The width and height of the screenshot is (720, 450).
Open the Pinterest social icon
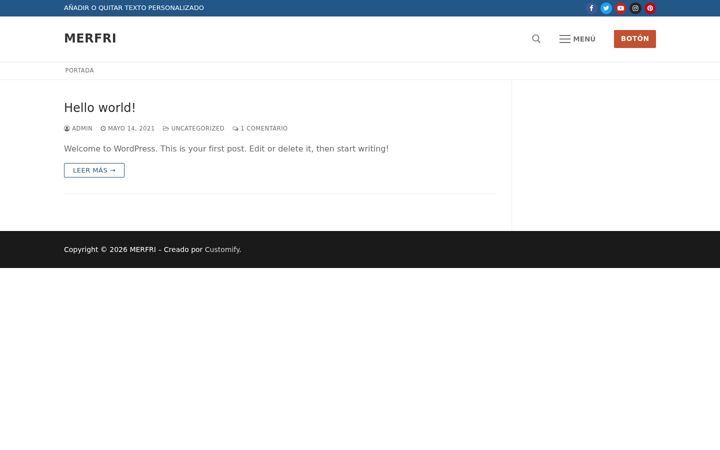pos(650,8)
